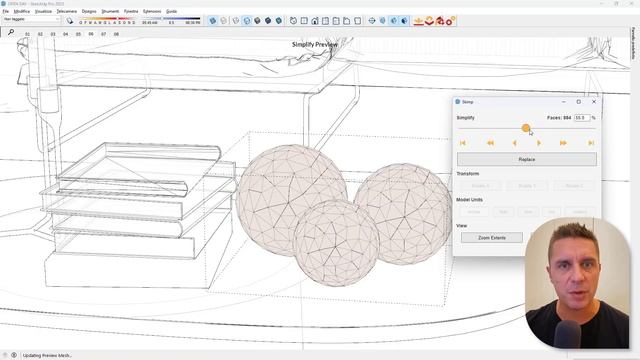Screen dimensions: 640x360
Task: Switch to the back view icon
Action: coord(336,20)
